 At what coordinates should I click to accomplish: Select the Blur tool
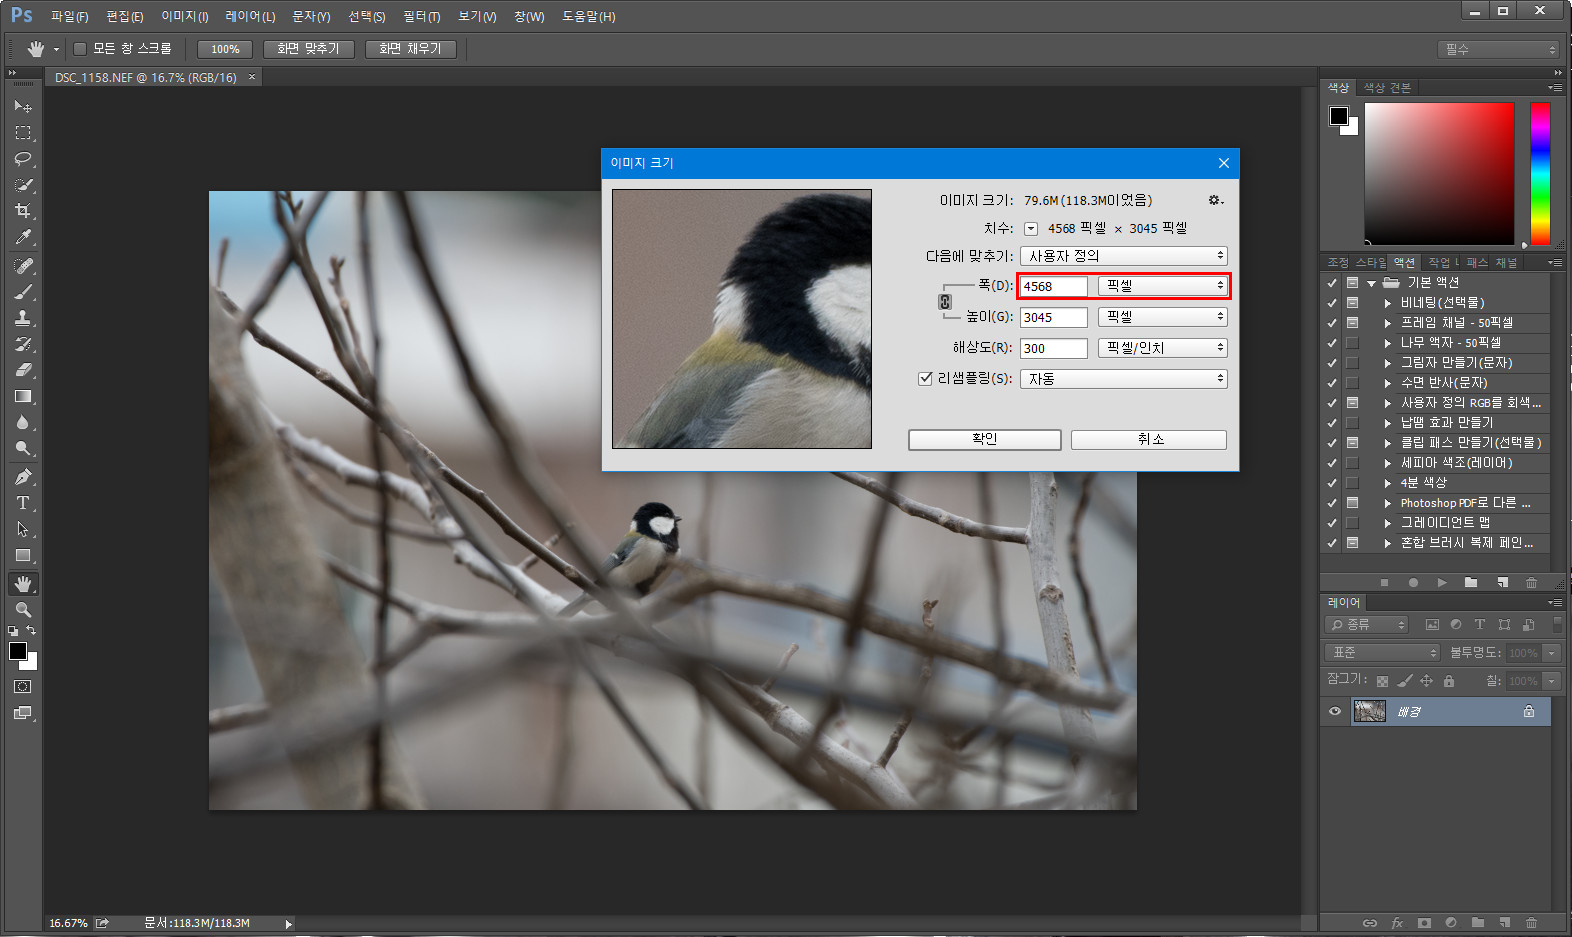click(23, 422)
